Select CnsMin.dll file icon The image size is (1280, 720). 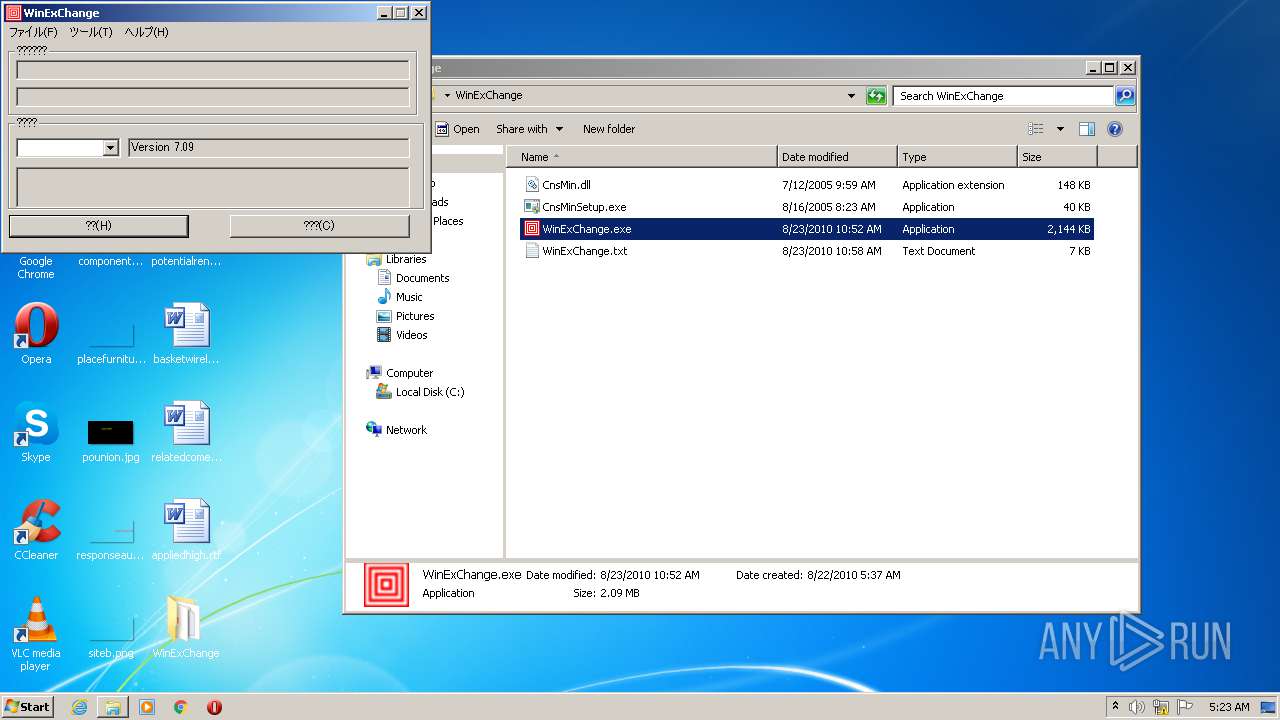point(532,185)
